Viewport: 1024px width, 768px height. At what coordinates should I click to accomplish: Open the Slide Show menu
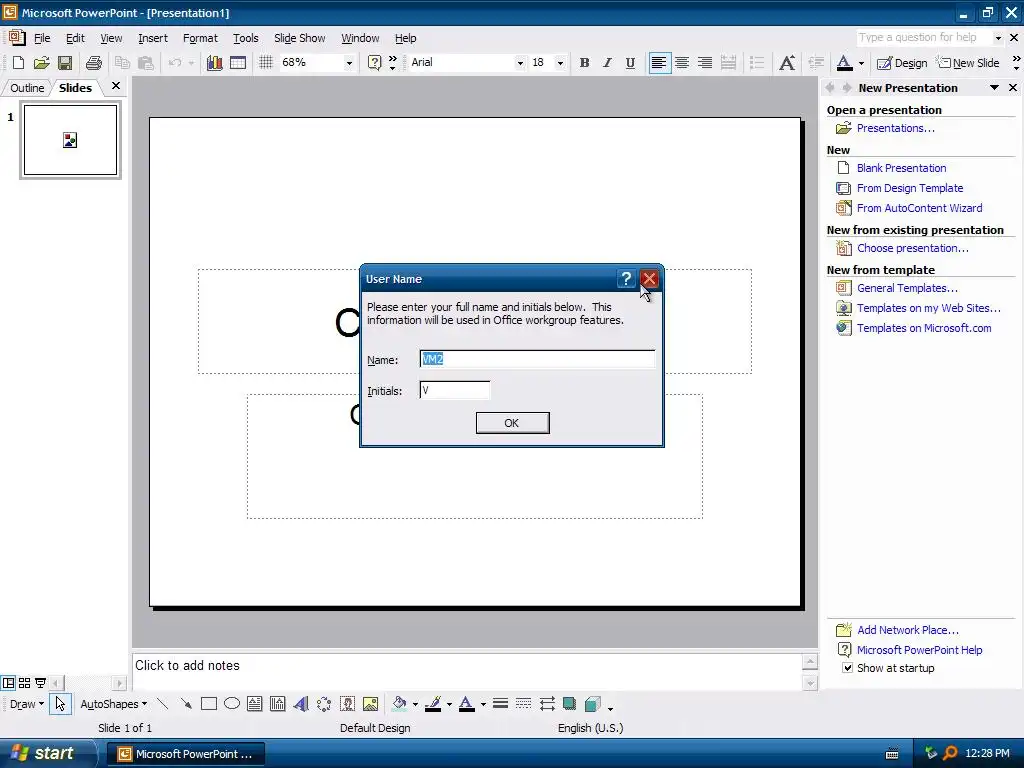[299, 38]
